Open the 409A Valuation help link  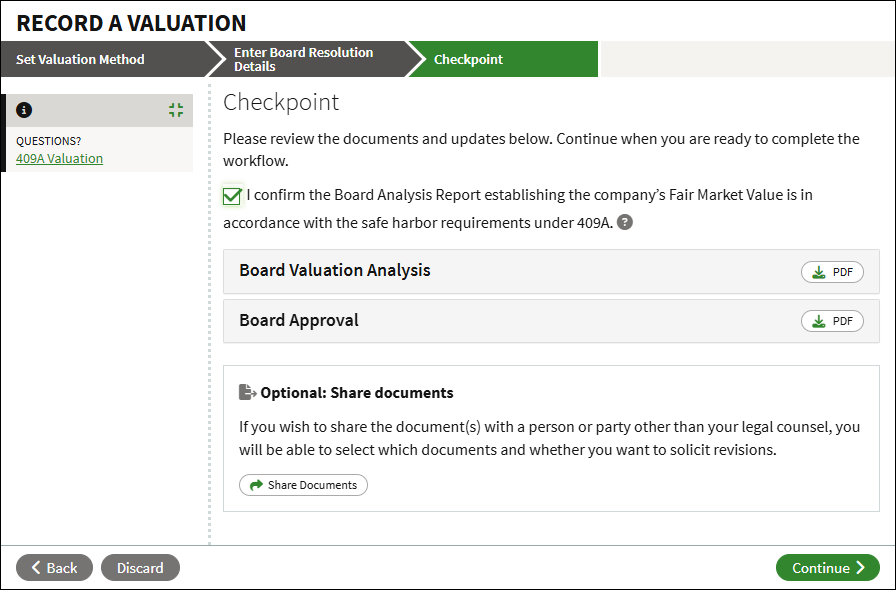click(59, 158)
